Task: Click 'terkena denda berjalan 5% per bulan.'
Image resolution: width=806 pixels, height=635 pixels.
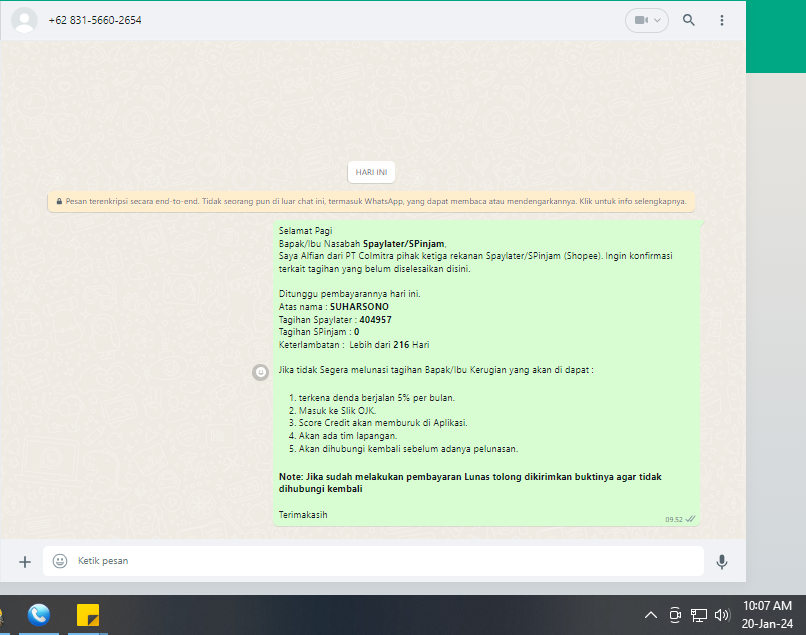Action: (377, 398)
